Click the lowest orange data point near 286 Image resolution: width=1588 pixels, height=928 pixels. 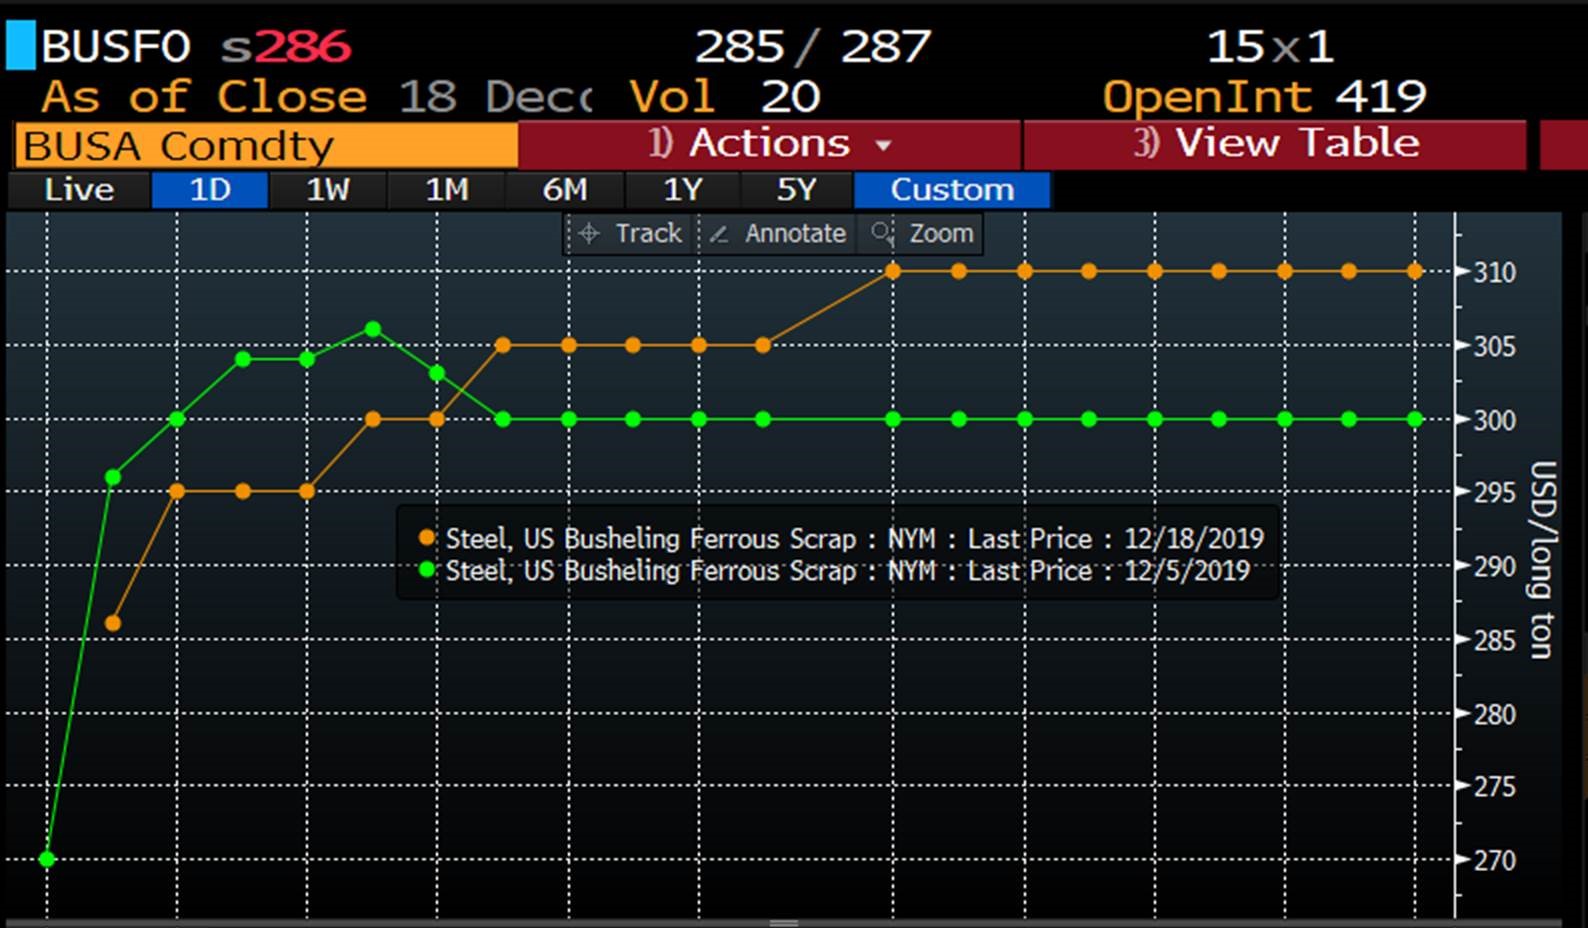[113, 623]
